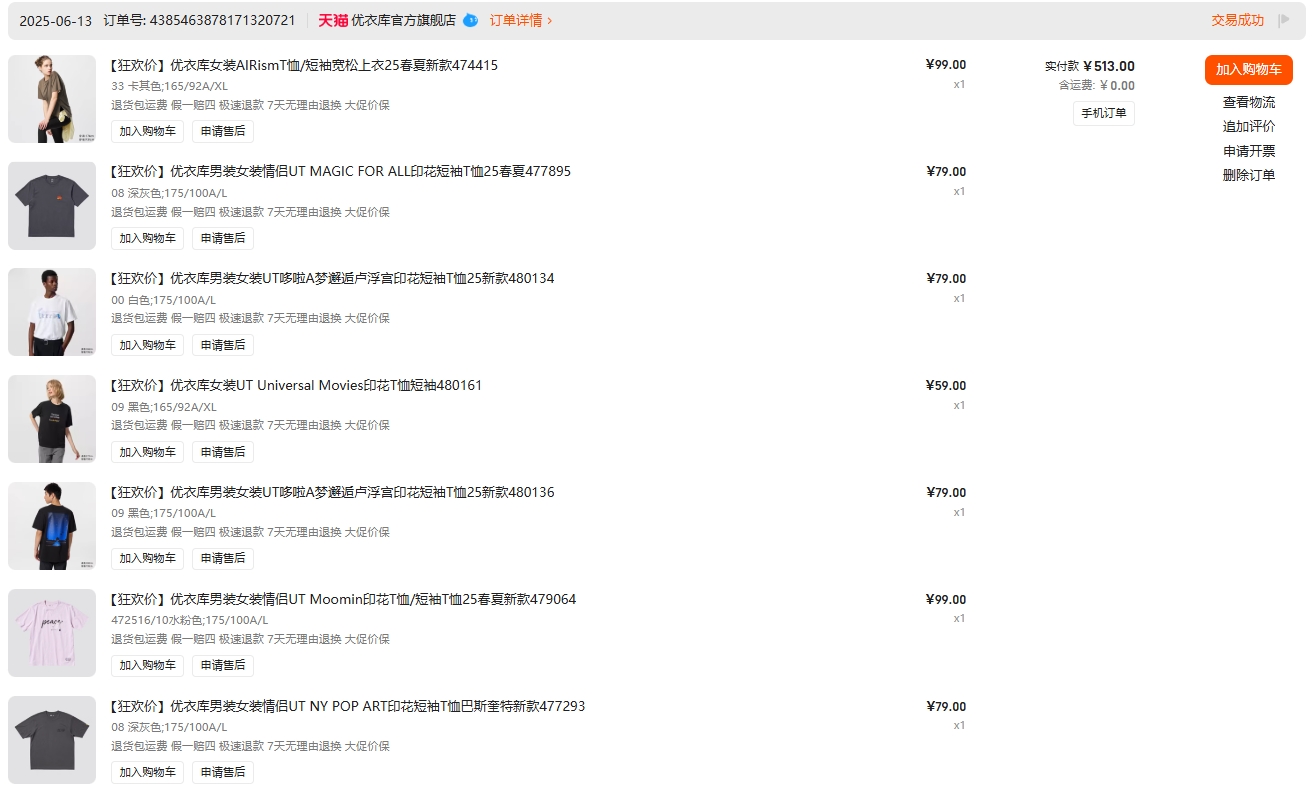
Task: Click 申请售后 under Moomin 479064 item
Action: click(x=223, y=665)
